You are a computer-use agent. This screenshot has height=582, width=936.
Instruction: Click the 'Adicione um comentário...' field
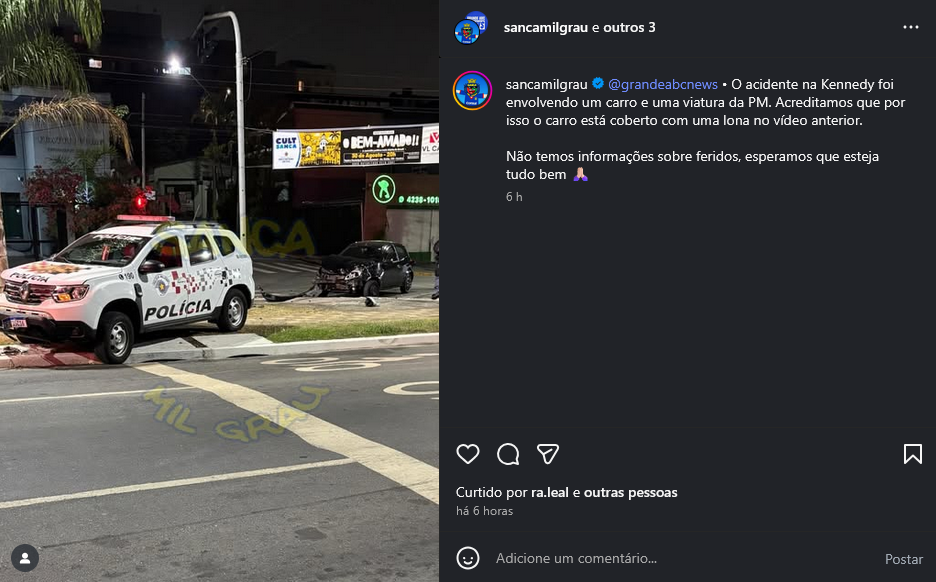tap(681, 558)
